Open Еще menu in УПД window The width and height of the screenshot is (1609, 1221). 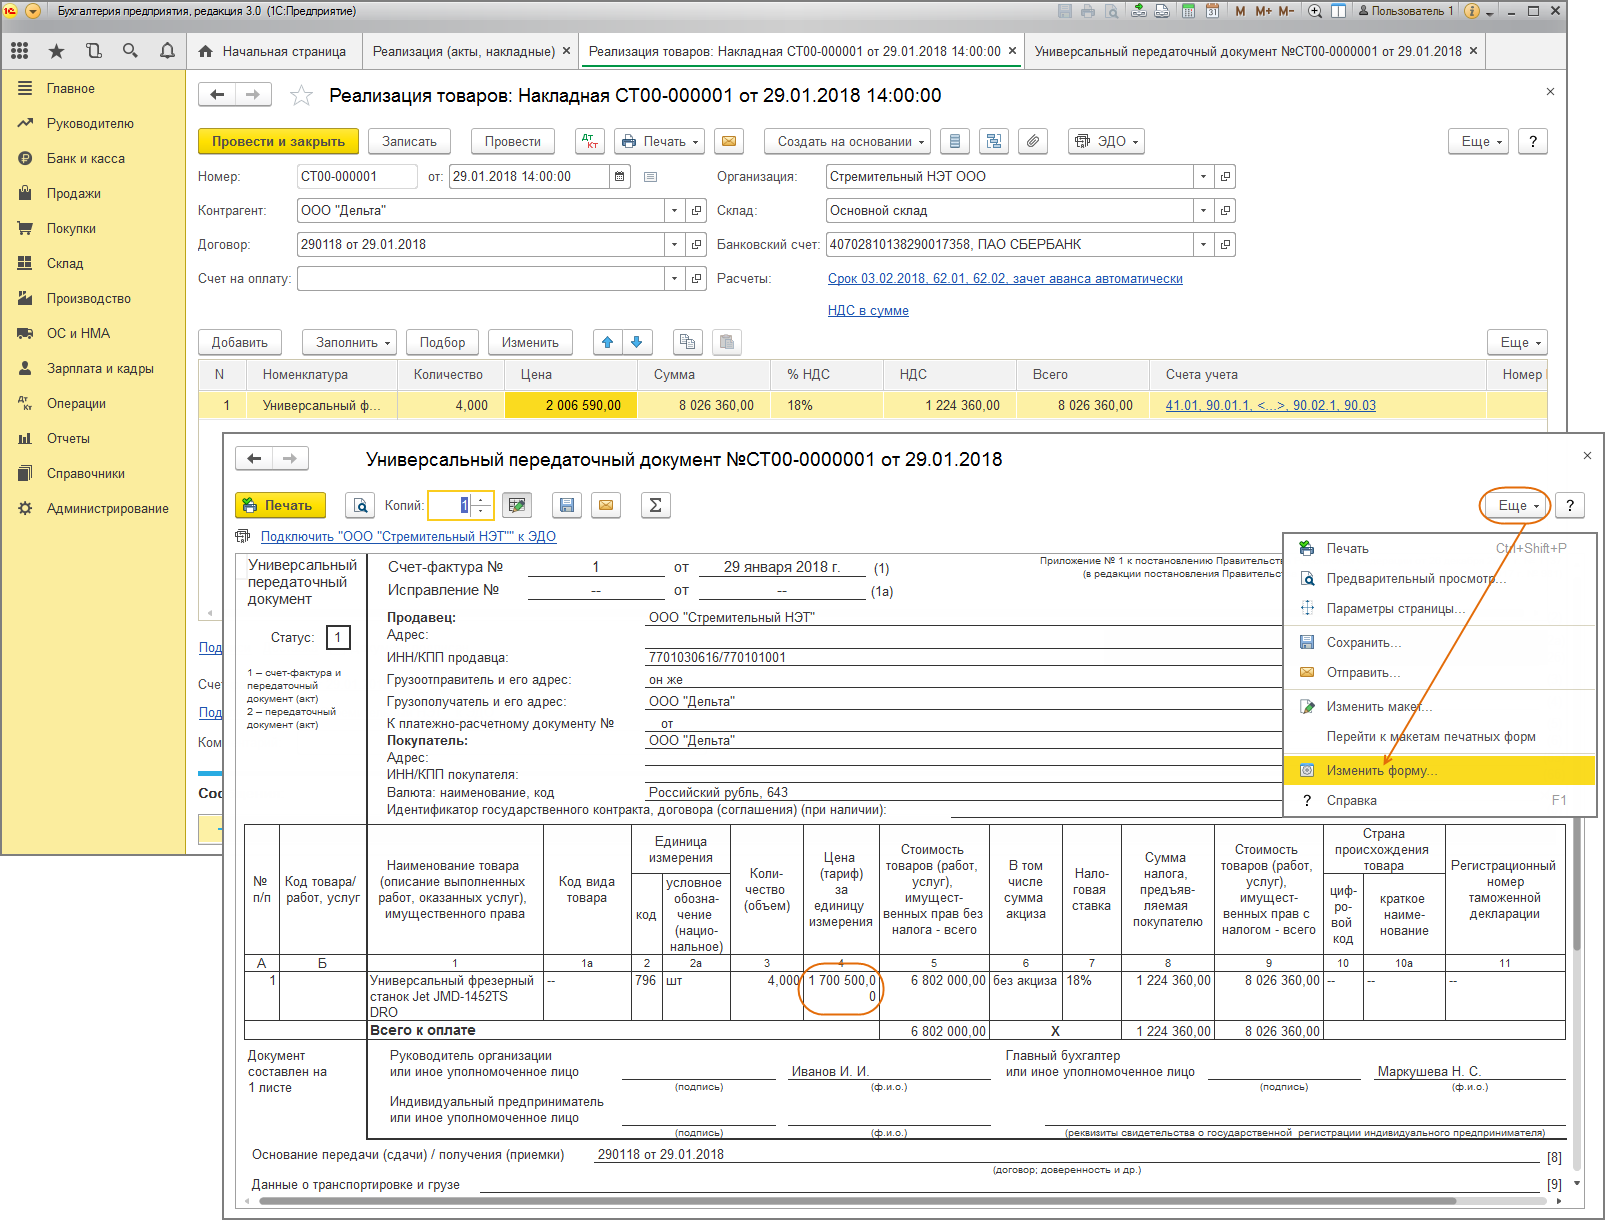(x=1518, y=506)
